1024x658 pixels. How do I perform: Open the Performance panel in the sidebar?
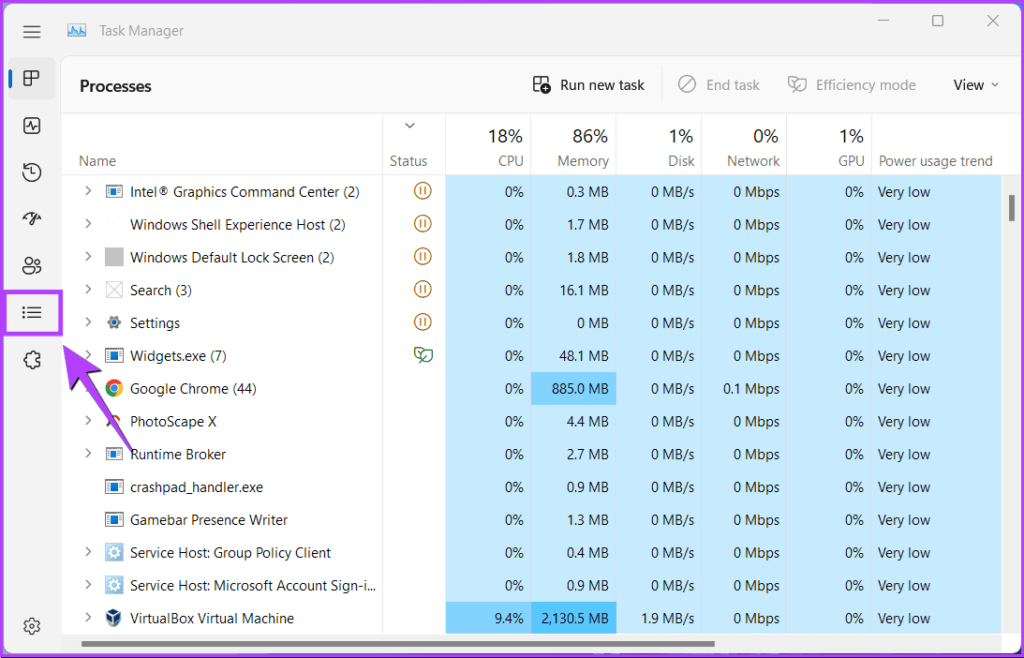coord(31,125)
